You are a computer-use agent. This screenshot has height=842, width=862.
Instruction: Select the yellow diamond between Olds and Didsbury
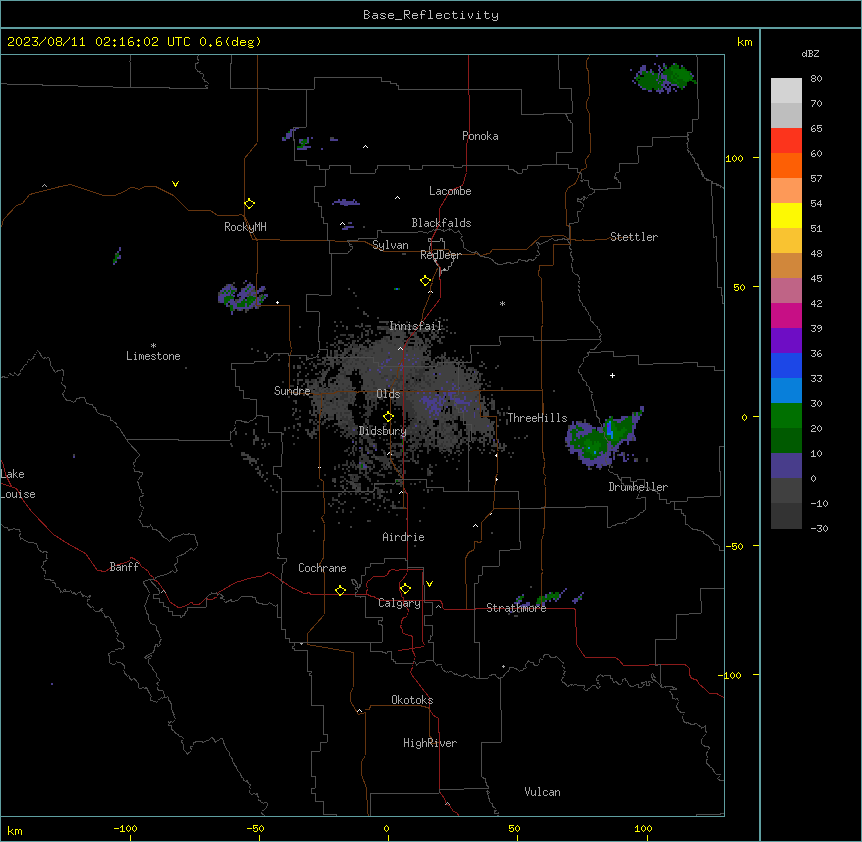pos(389,417)
